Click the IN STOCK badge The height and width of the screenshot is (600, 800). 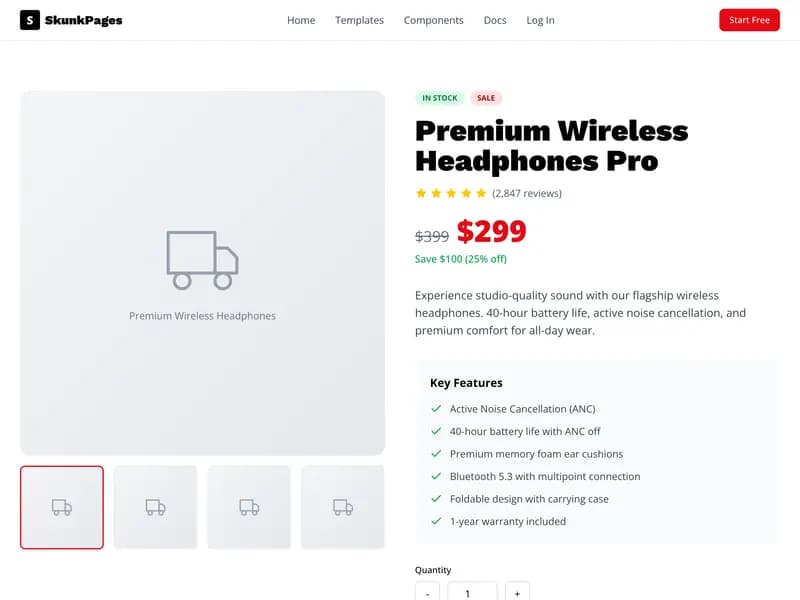(440, 98)
